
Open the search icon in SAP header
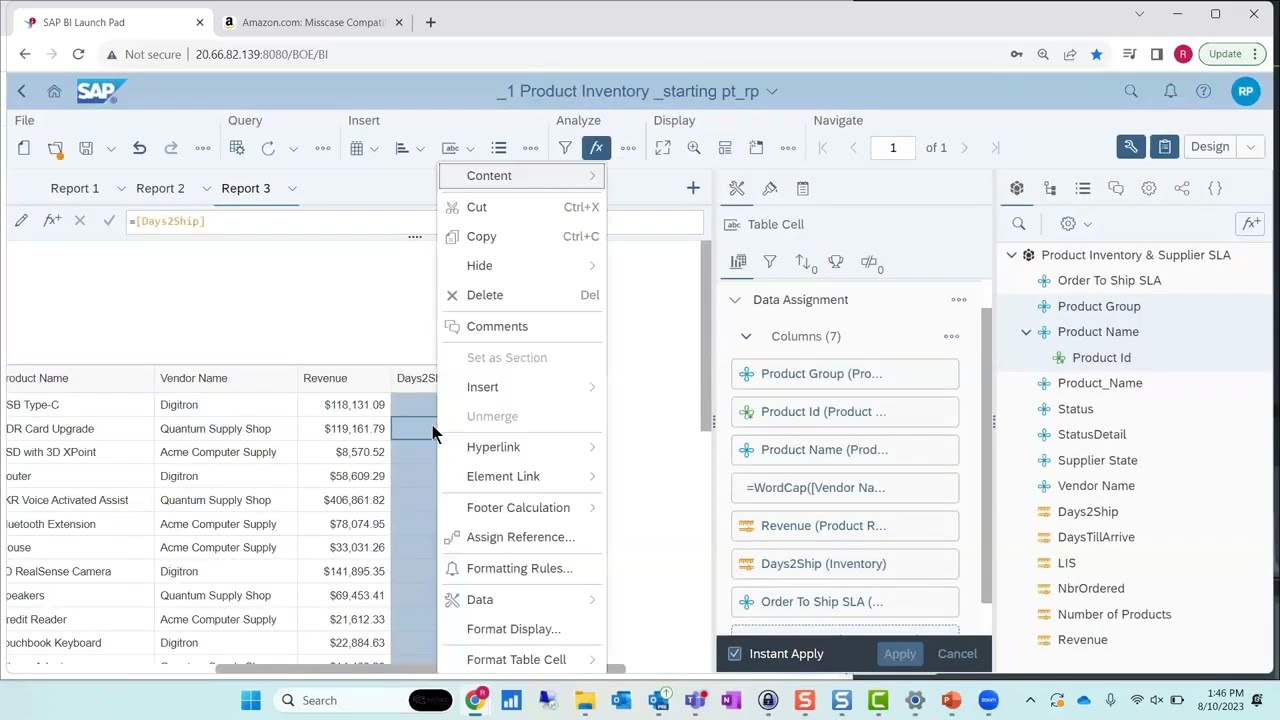[x=1131, y=91]
